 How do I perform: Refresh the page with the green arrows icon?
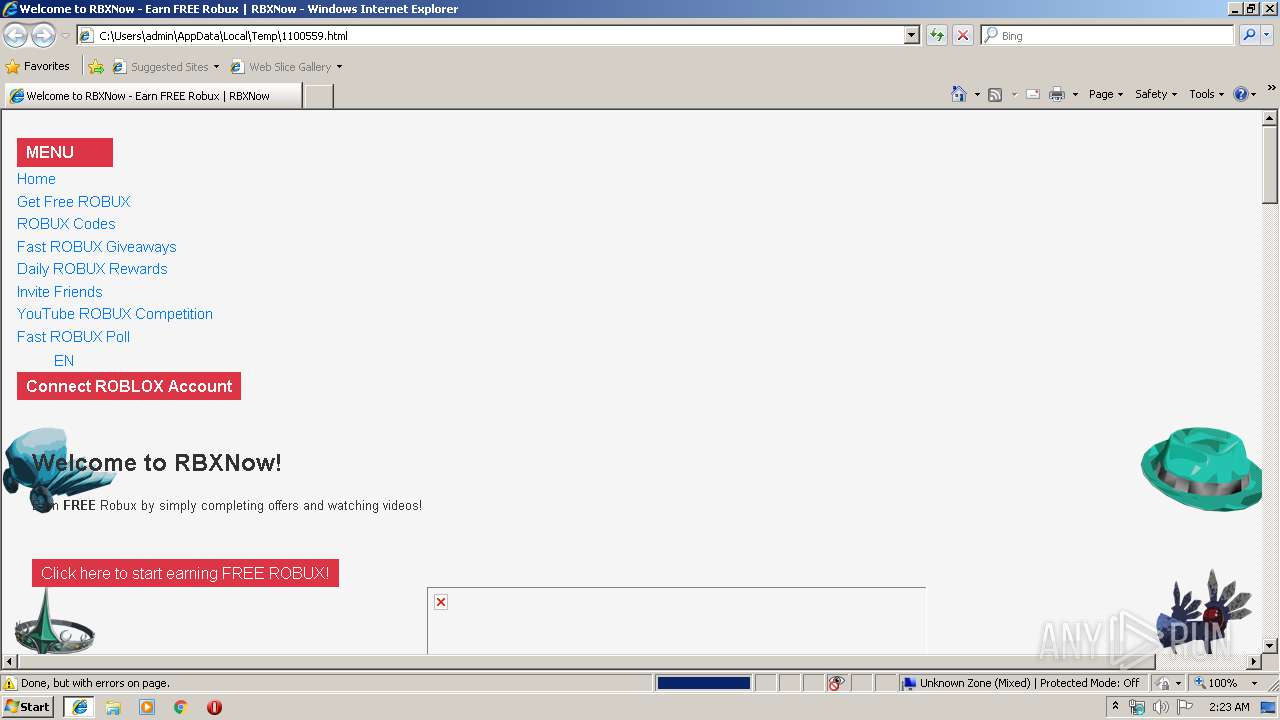936,35
